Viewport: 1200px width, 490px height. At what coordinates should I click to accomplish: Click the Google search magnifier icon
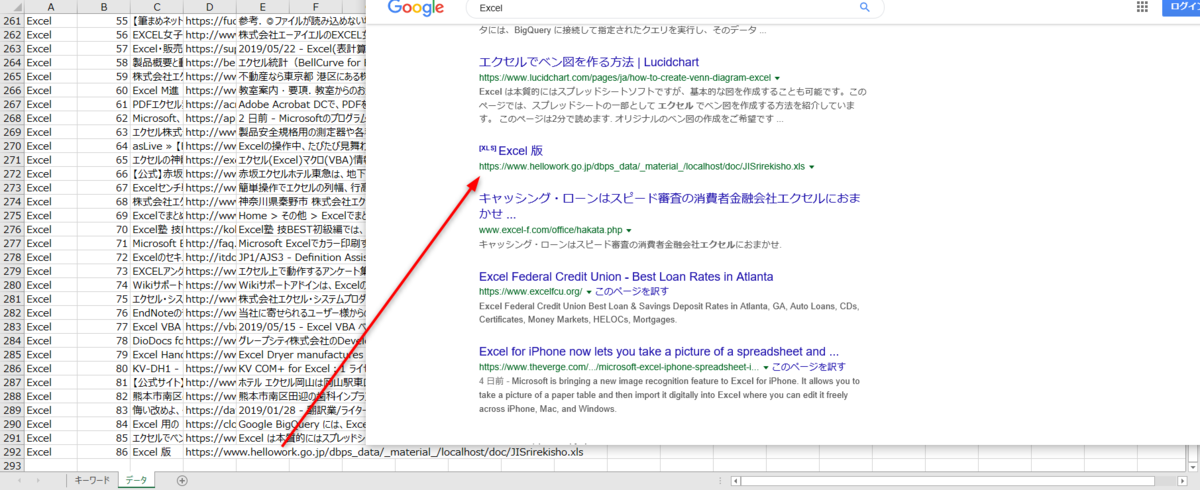(865, 7)
